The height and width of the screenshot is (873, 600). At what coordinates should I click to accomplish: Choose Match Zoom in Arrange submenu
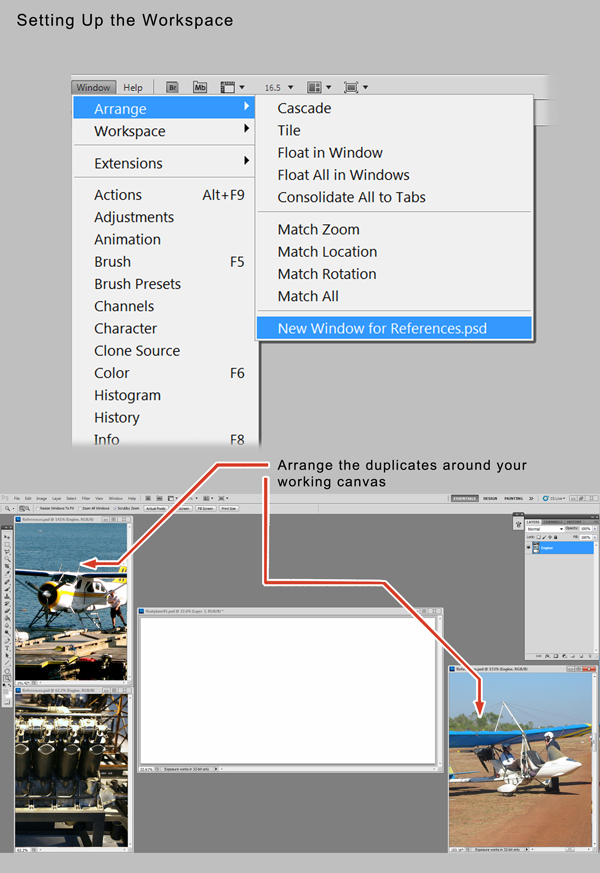pos(318,229)
